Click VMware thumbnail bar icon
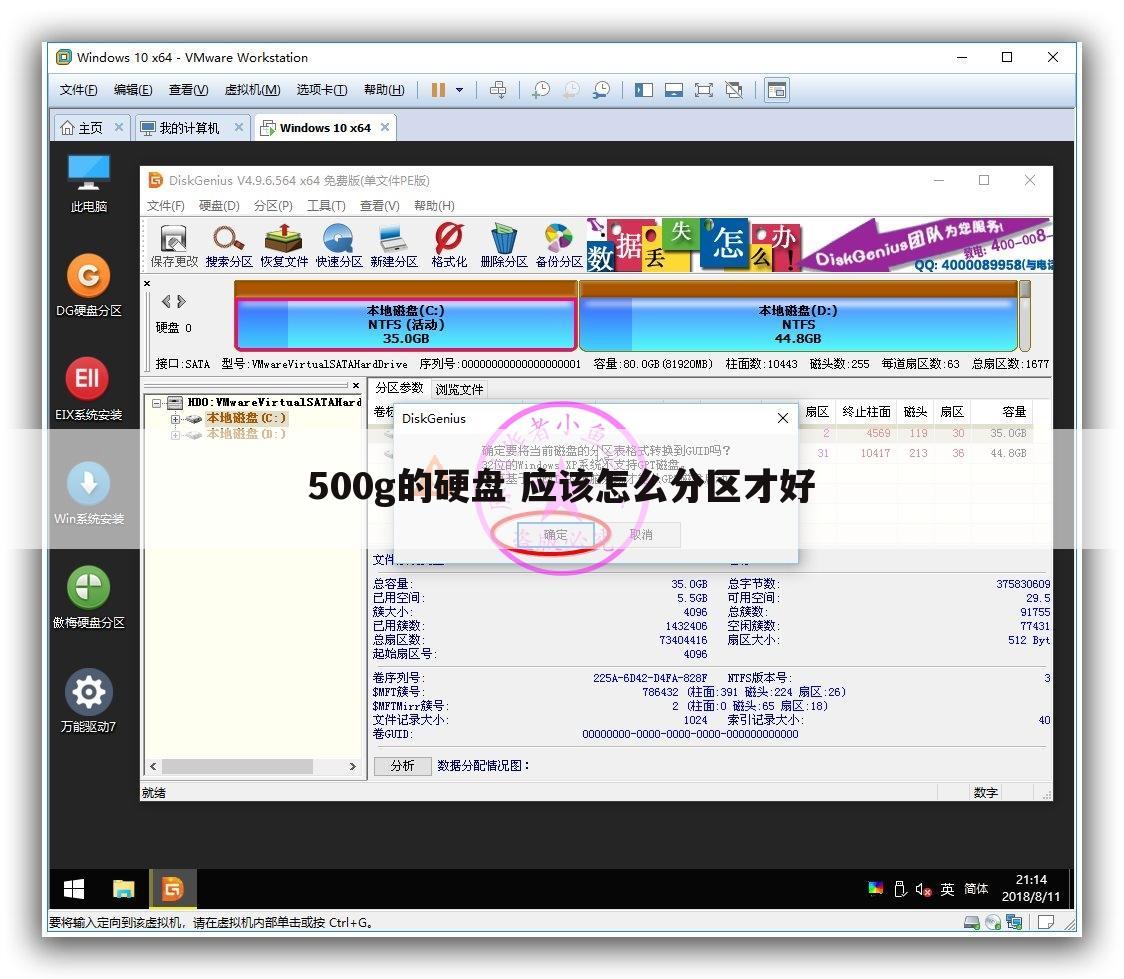 674,90
